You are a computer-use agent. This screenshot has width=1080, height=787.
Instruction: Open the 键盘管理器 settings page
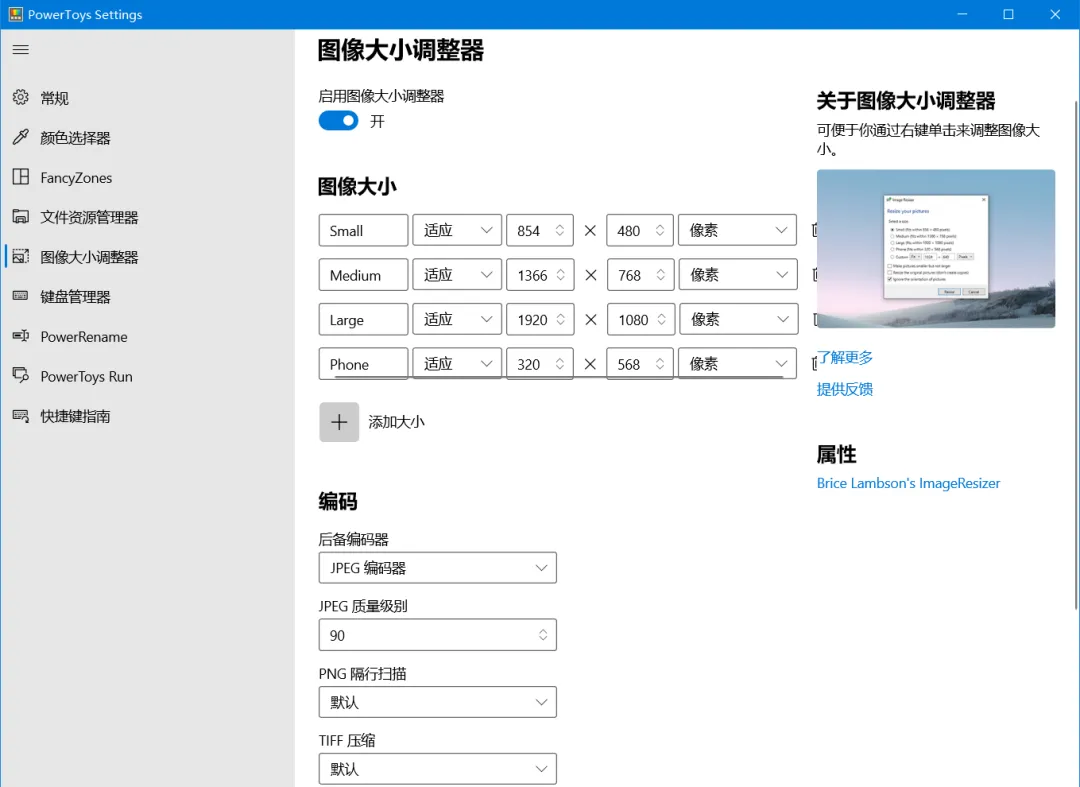[75, 297]
